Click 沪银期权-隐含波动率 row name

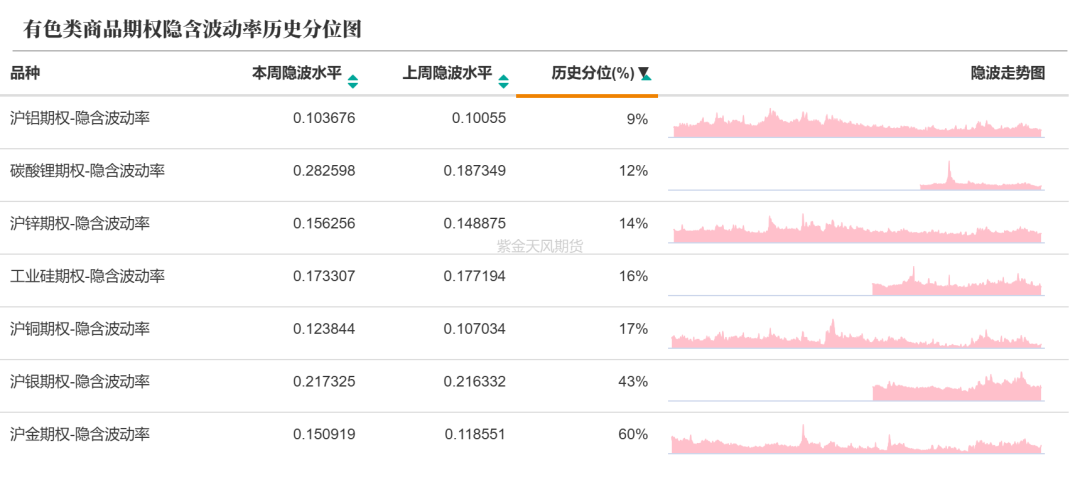(x=80, y=381)
